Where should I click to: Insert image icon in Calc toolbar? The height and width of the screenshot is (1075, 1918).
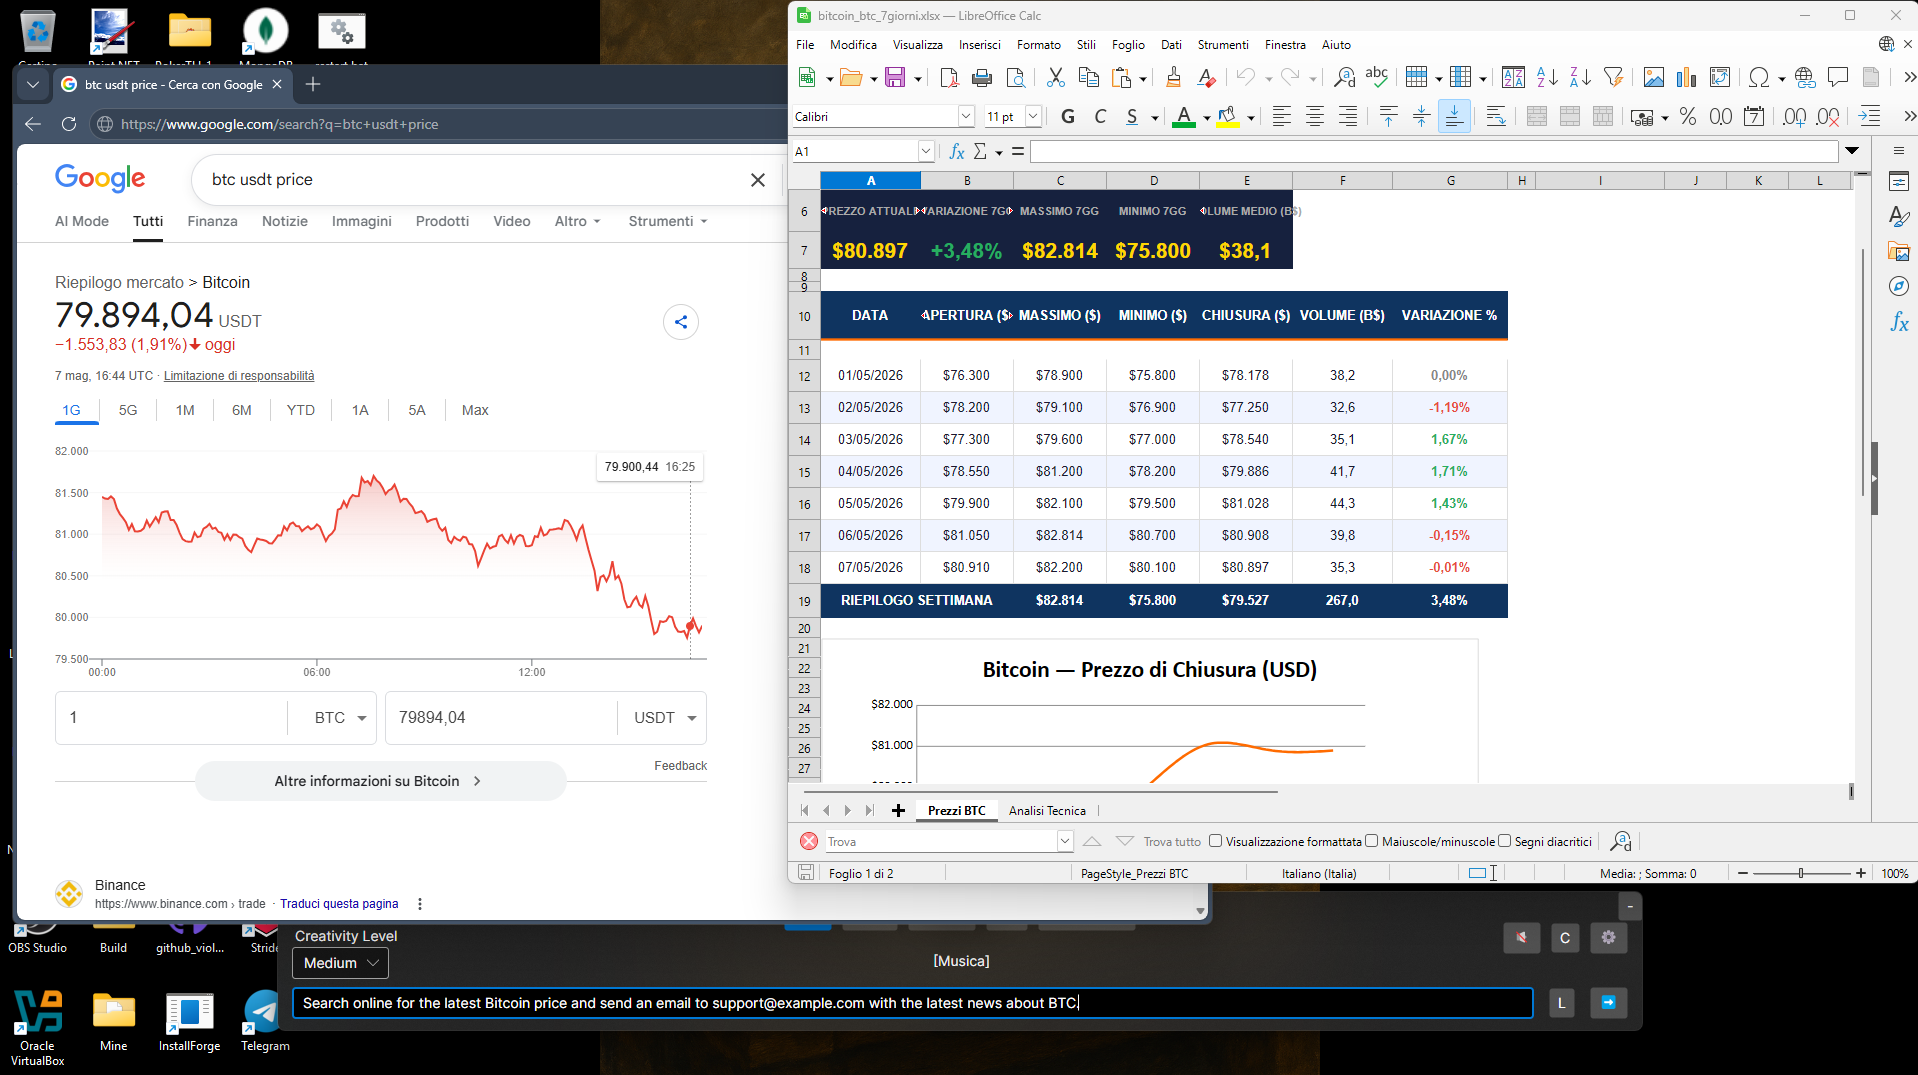(x=1654, y=77)
